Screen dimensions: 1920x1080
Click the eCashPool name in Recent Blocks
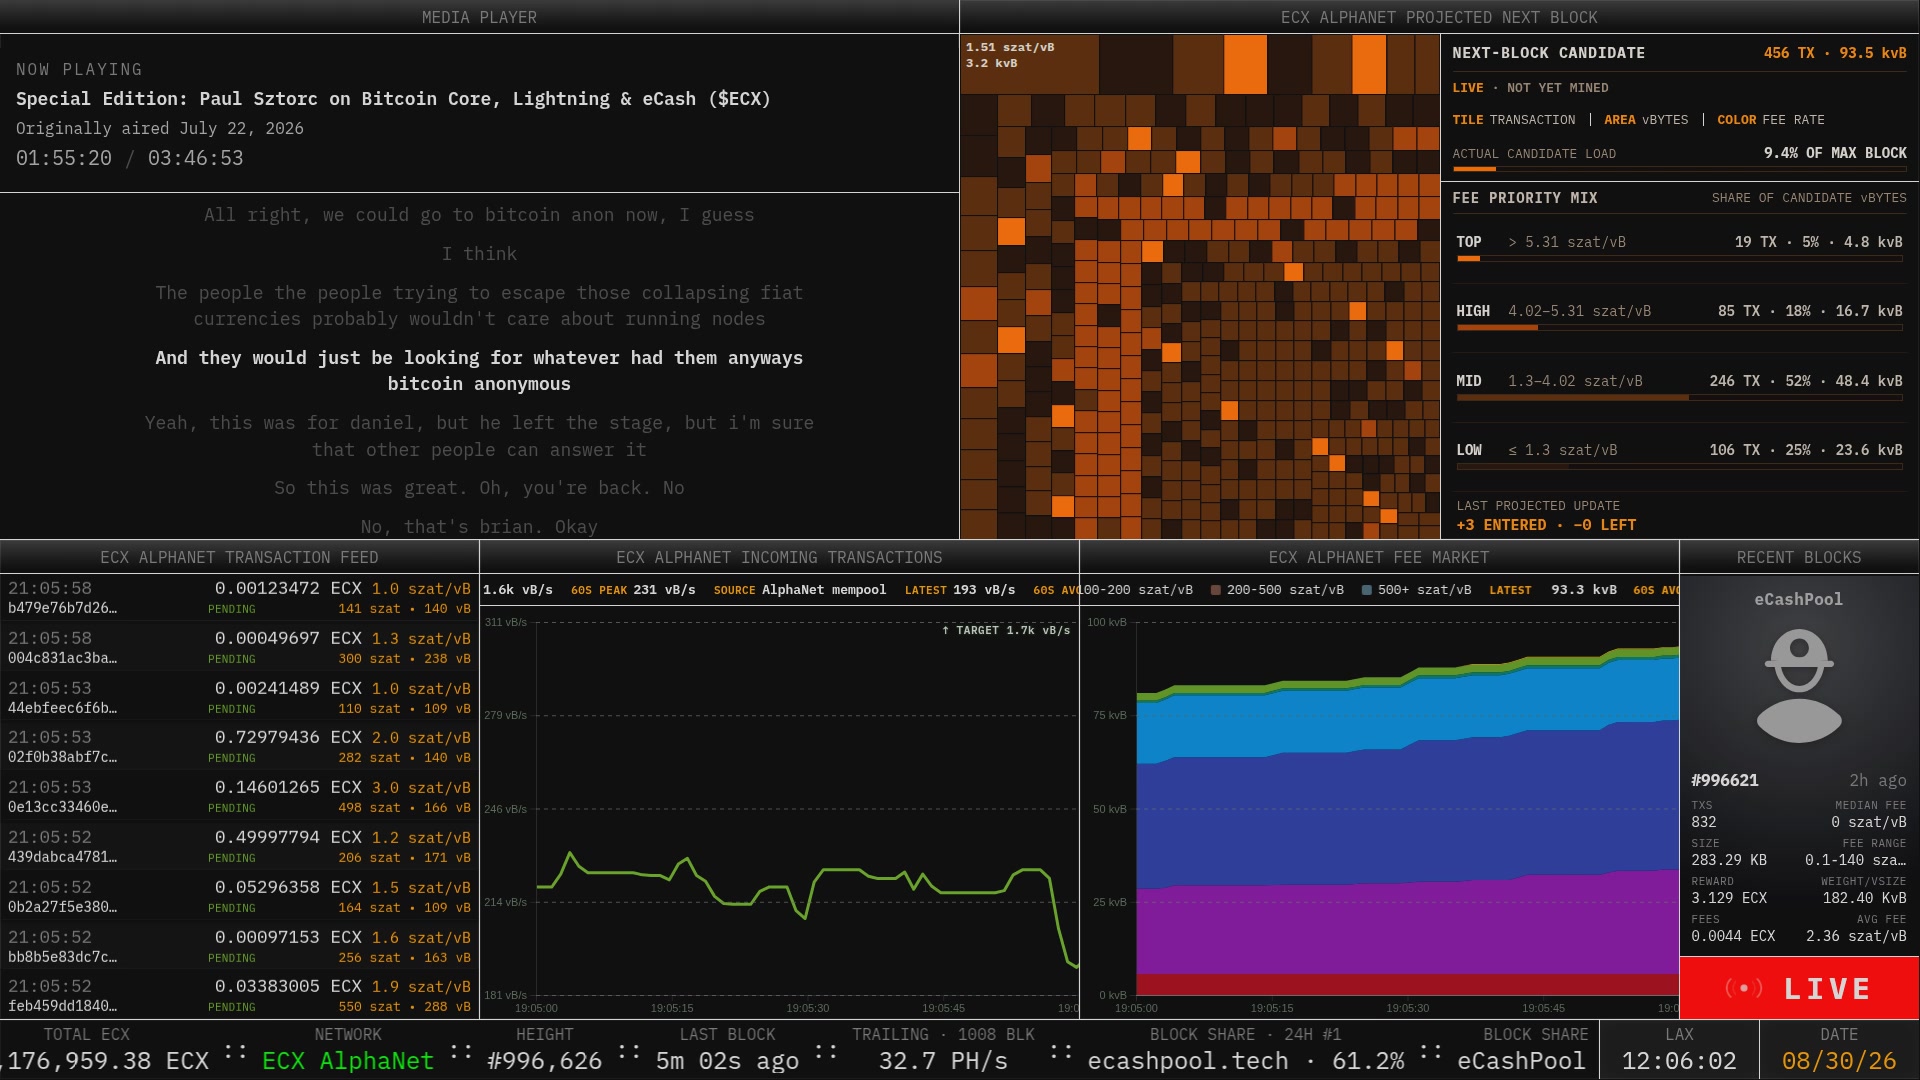coord(1798,599)
